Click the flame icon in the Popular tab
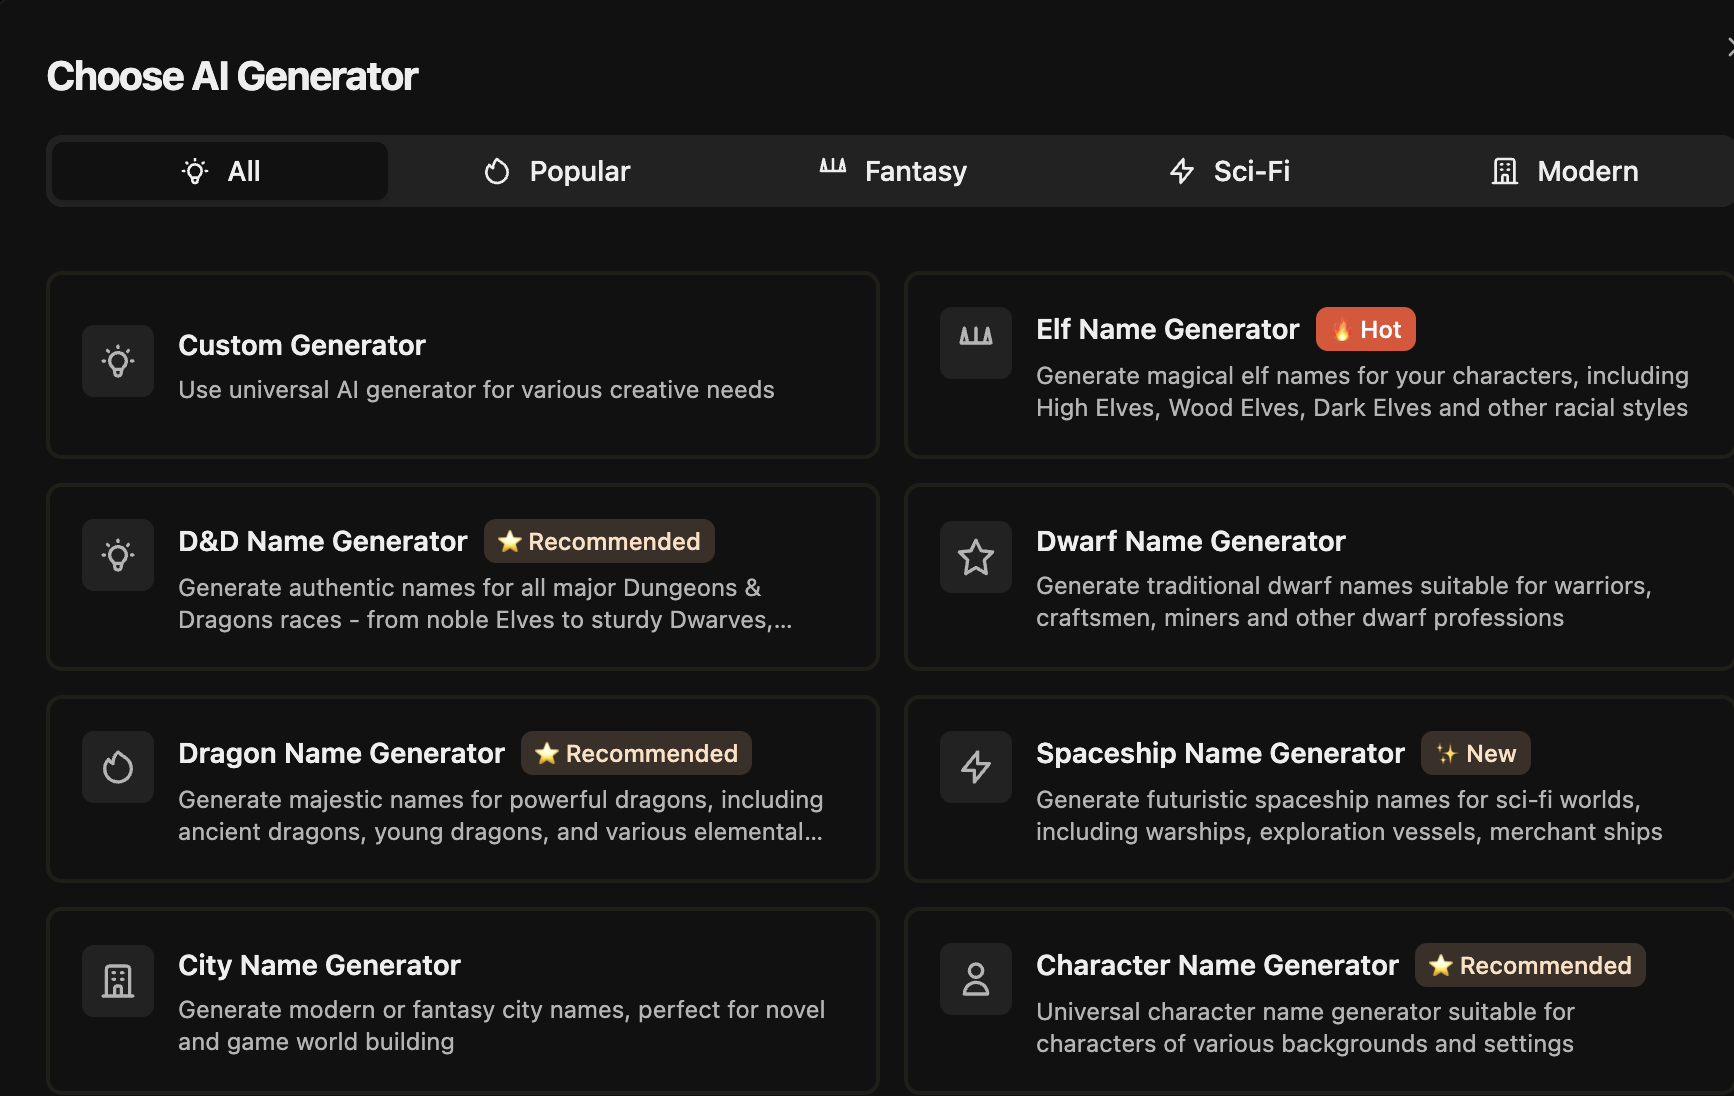Screen dimensions: 1734x1096 pyautogui.click(x=496, y=171)
